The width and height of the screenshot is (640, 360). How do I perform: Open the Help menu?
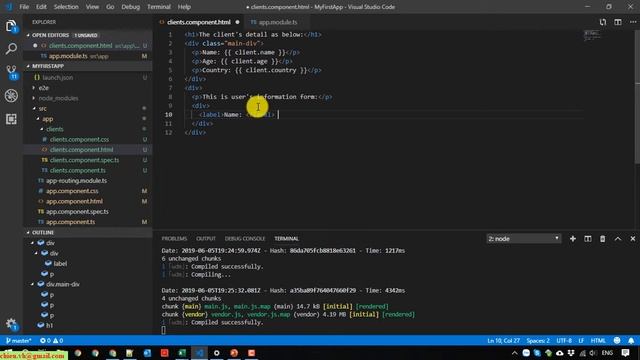(184, 7)
